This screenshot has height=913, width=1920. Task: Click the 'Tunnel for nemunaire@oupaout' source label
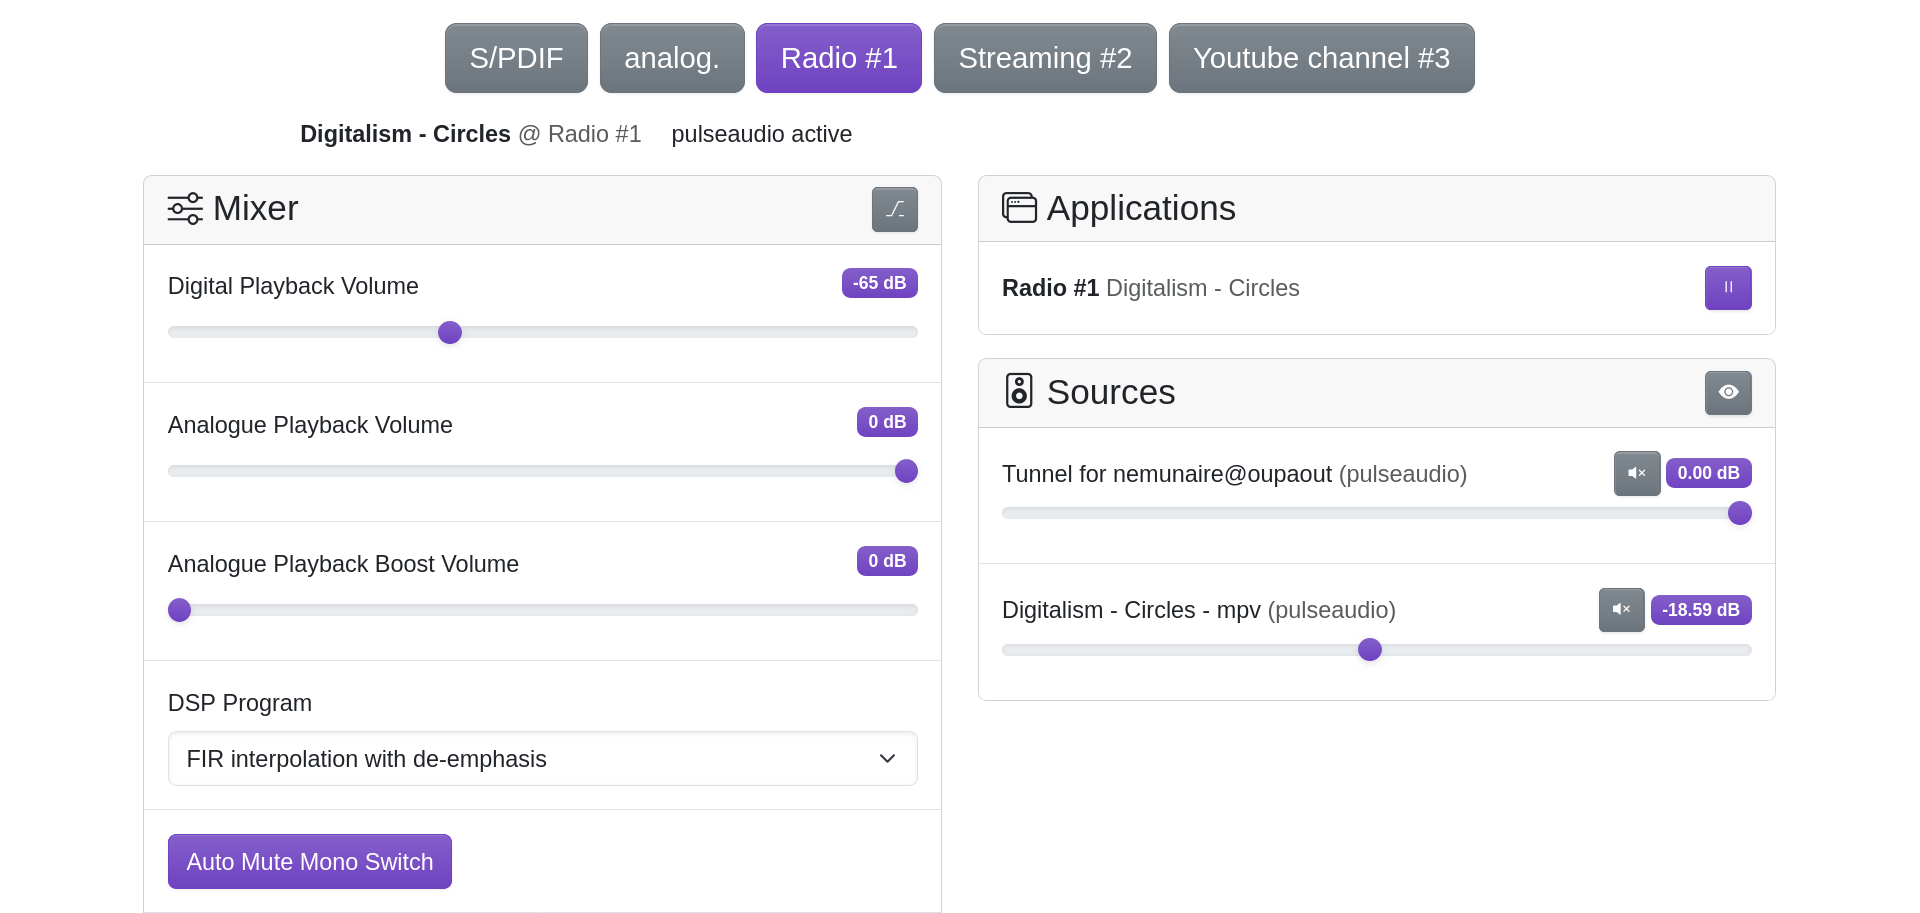[x=1167, y=474]
